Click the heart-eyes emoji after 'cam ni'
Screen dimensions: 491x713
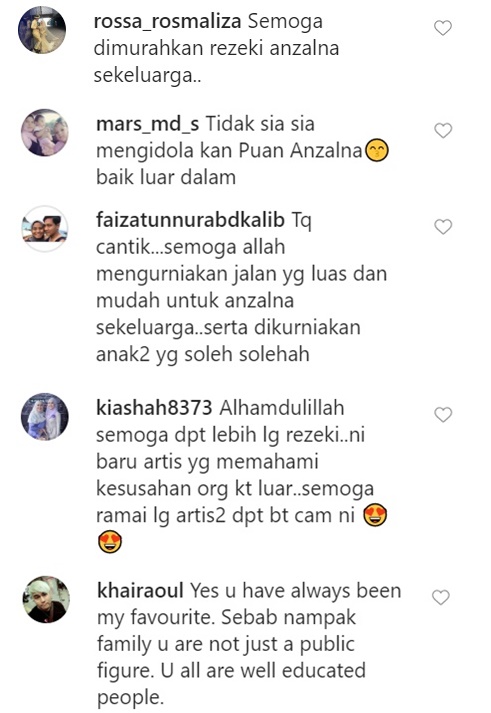click(x=375, y=516)
